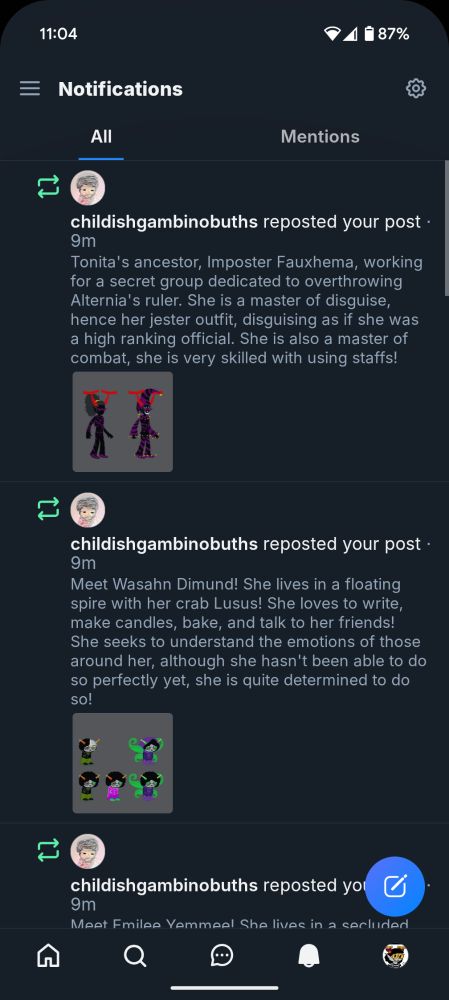Open Chat messages from bottom navigation
This screenshot has height=1000, width=449.
click(222, 955)
